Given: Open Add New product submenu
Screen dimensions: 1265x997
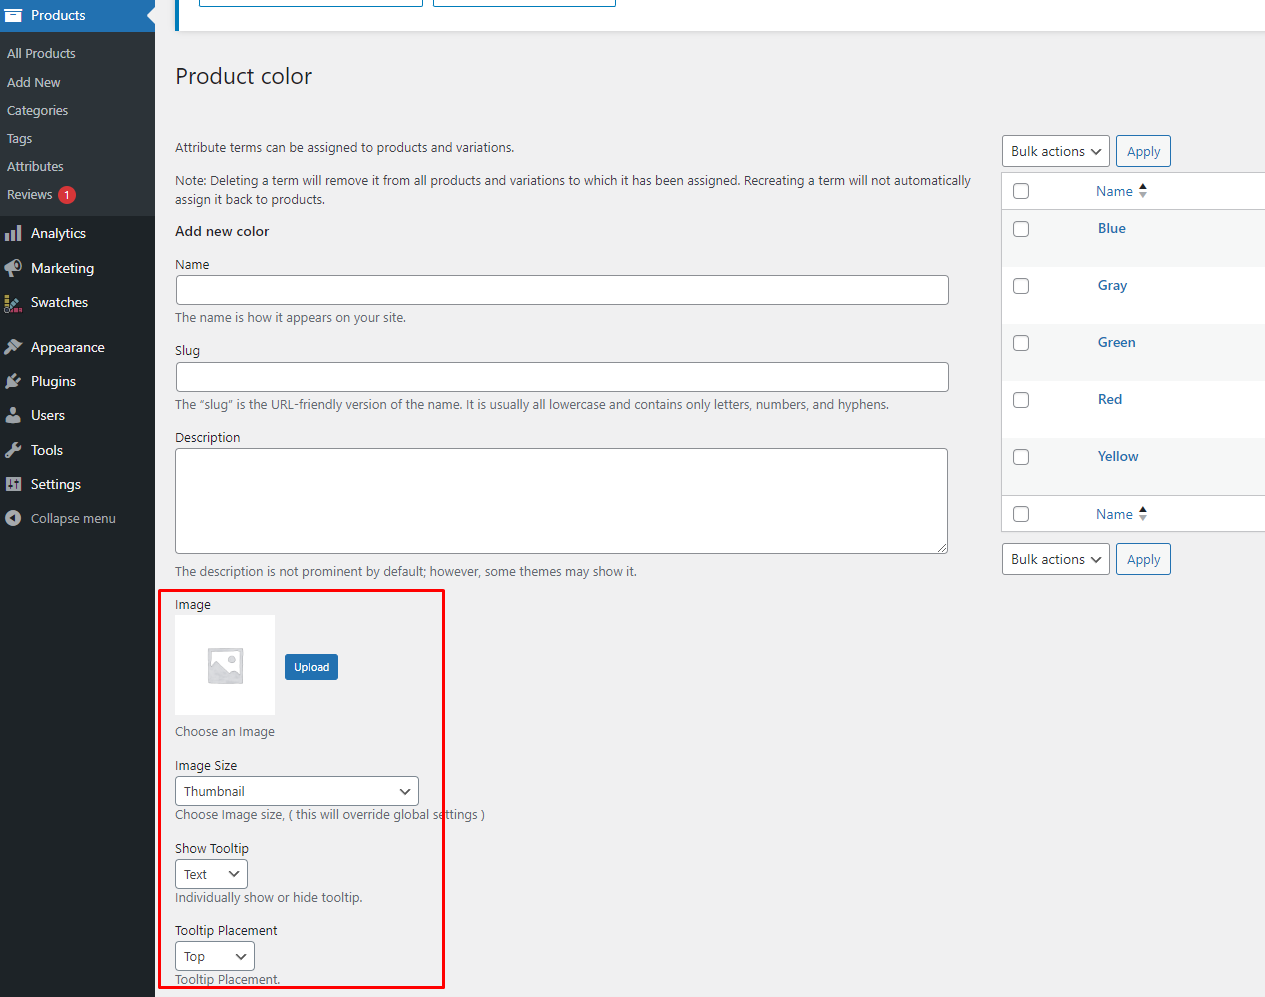Looking at the screenshot, I should (34, 82).
